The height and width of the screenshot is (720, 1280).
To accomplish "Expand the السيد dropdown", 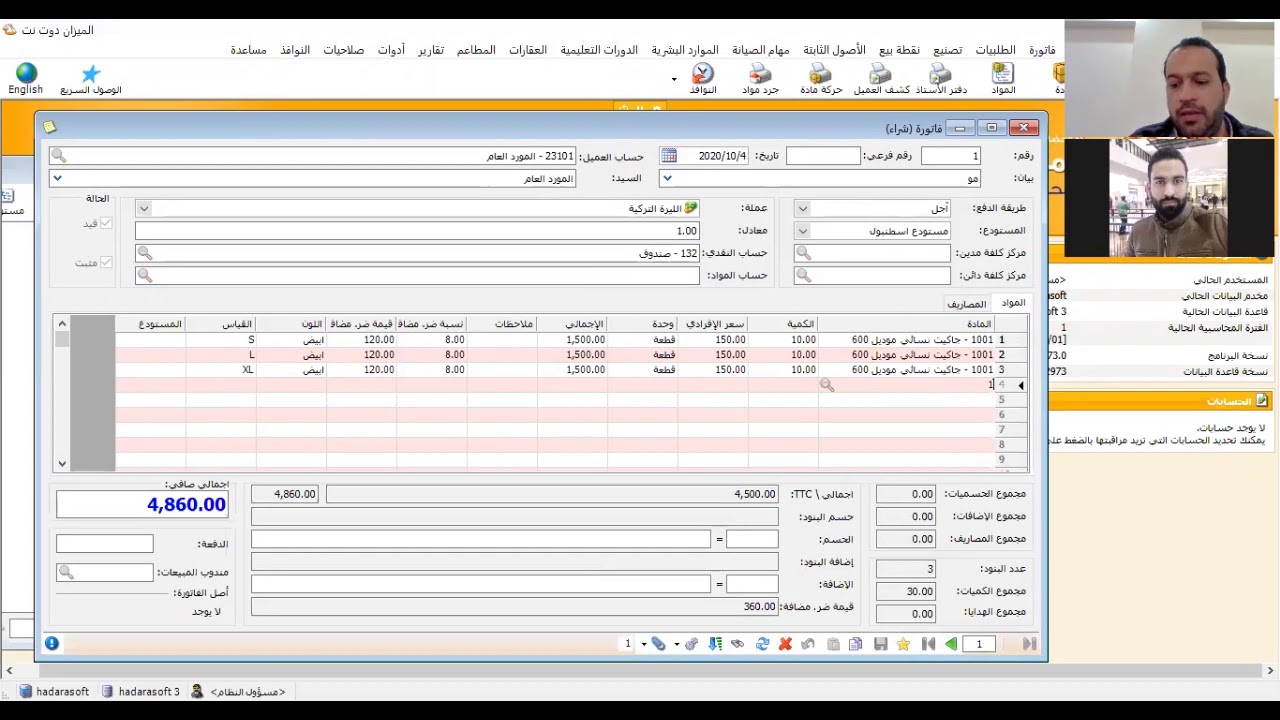I will [x=57, y=178].
